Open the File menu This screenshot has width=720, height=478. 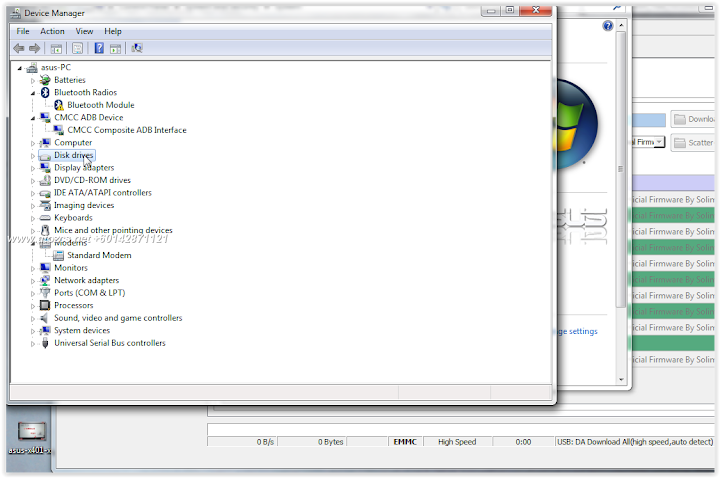[x=22, y=31]
